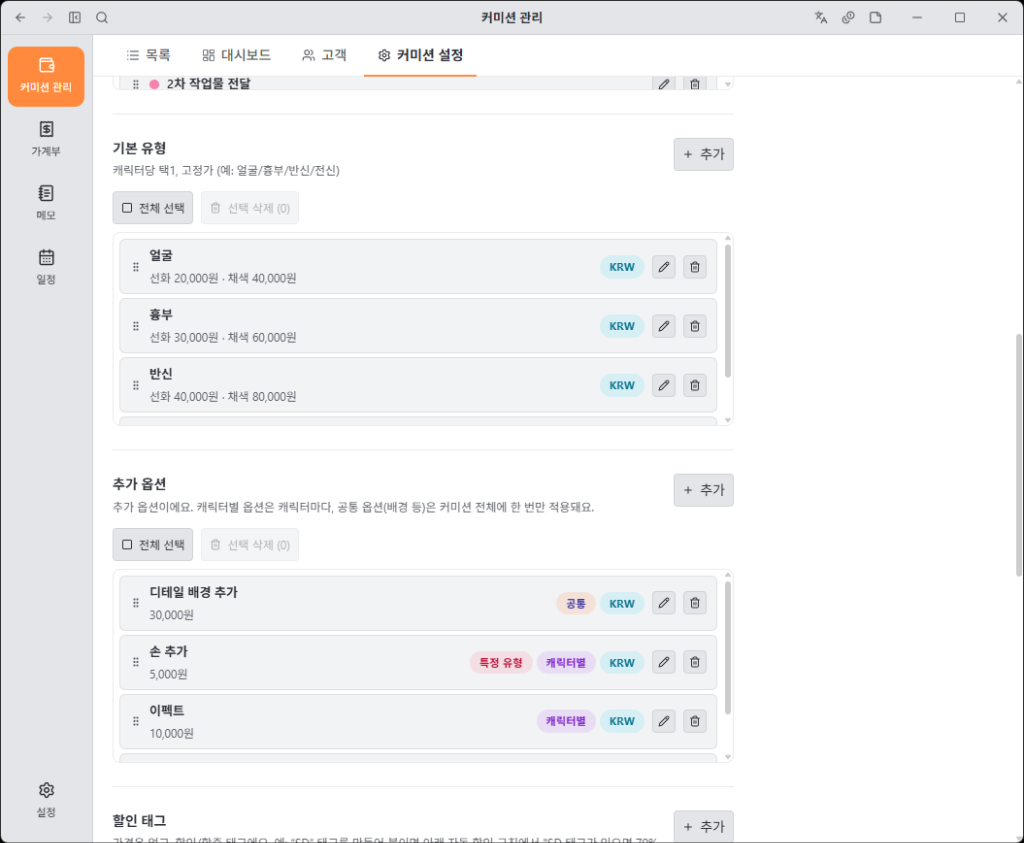Delete the 디테일 배경 추가 option

695,603
